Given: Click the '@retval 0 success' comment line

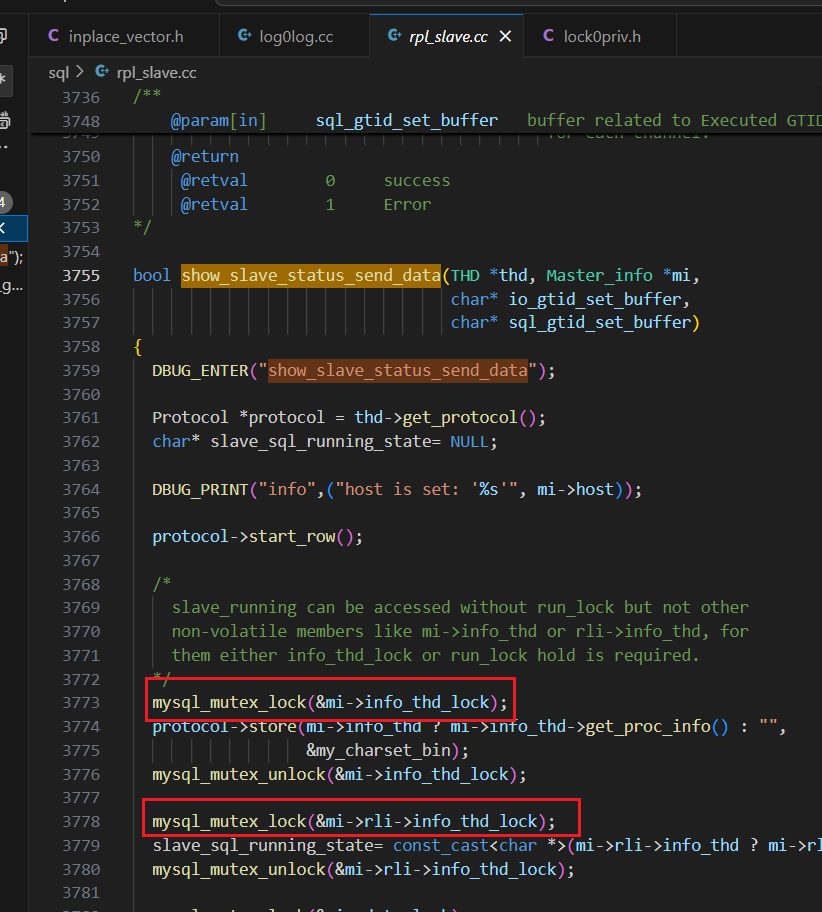Looking at the screenshot, I should [315, 181].
